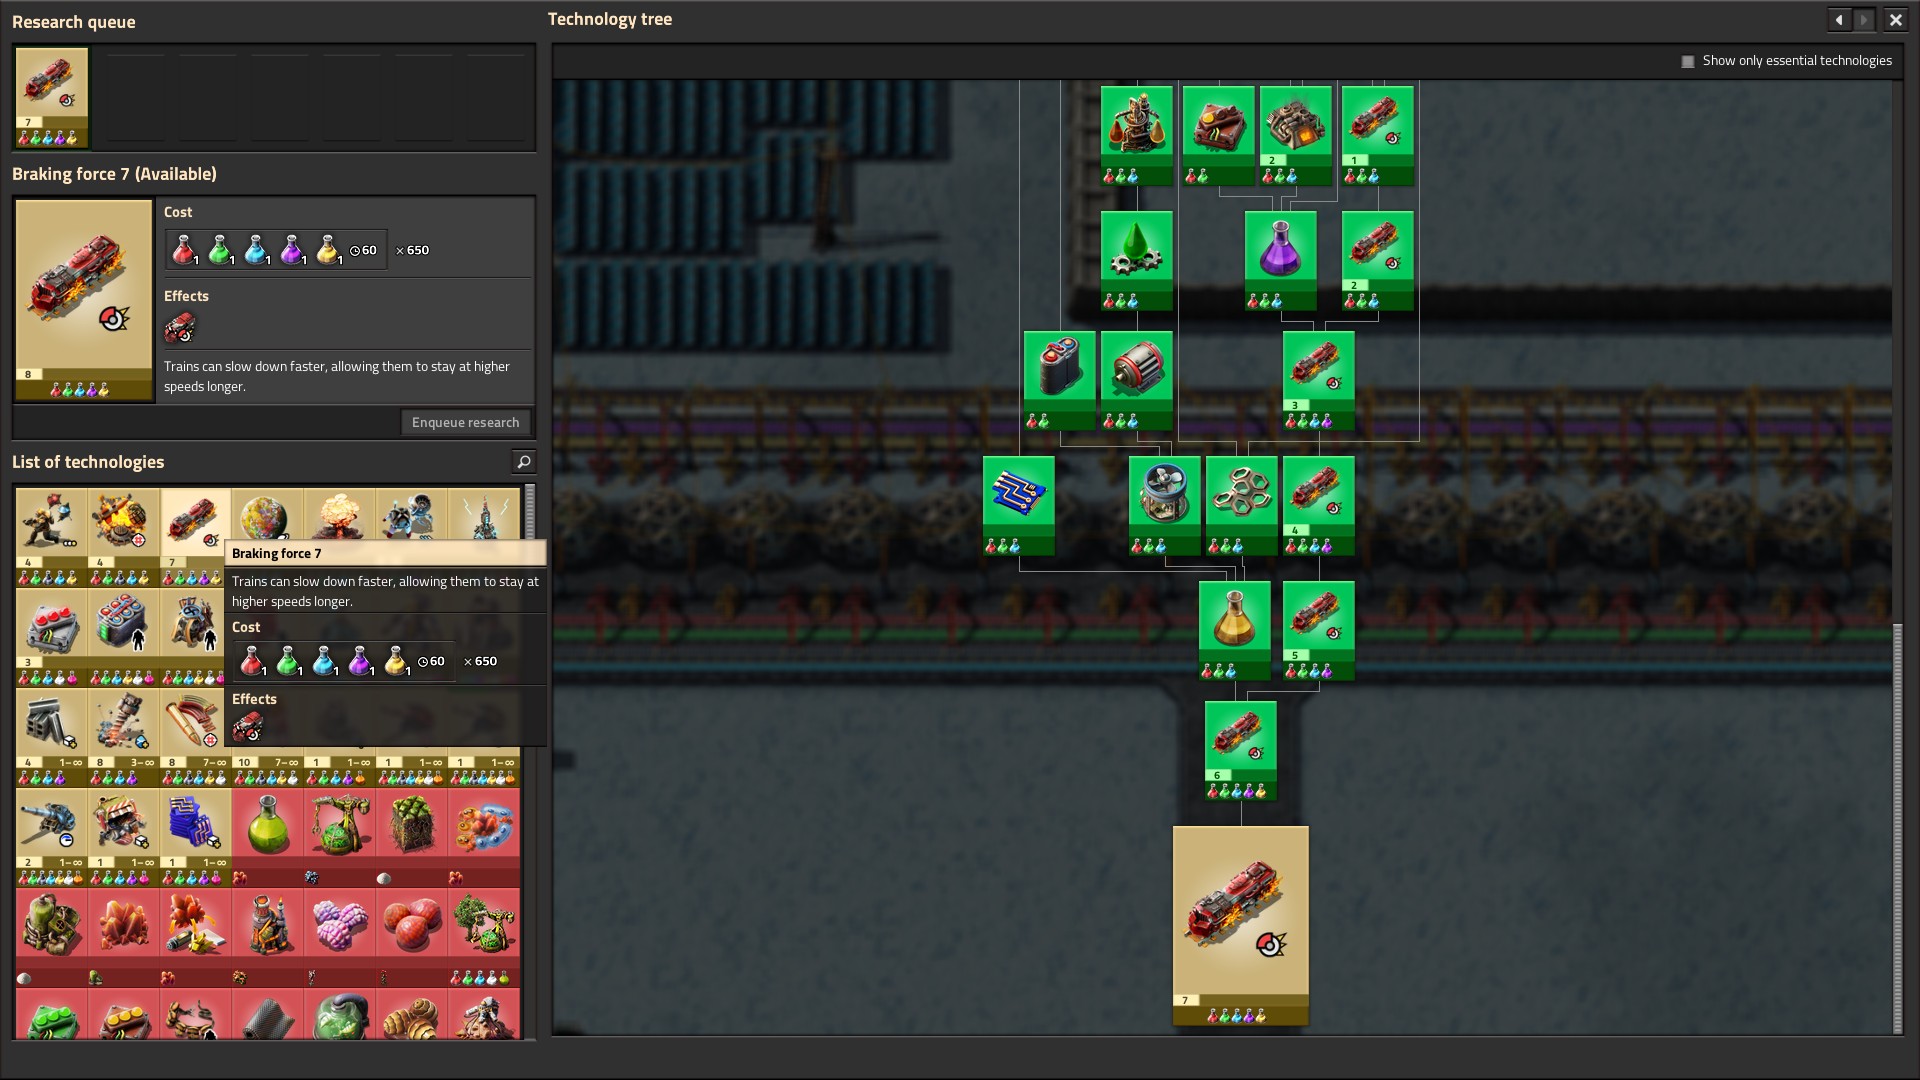This screenshot has height=1080, width=1920.
Task: Go back with the left arrow button
Action: point(1839,19)
